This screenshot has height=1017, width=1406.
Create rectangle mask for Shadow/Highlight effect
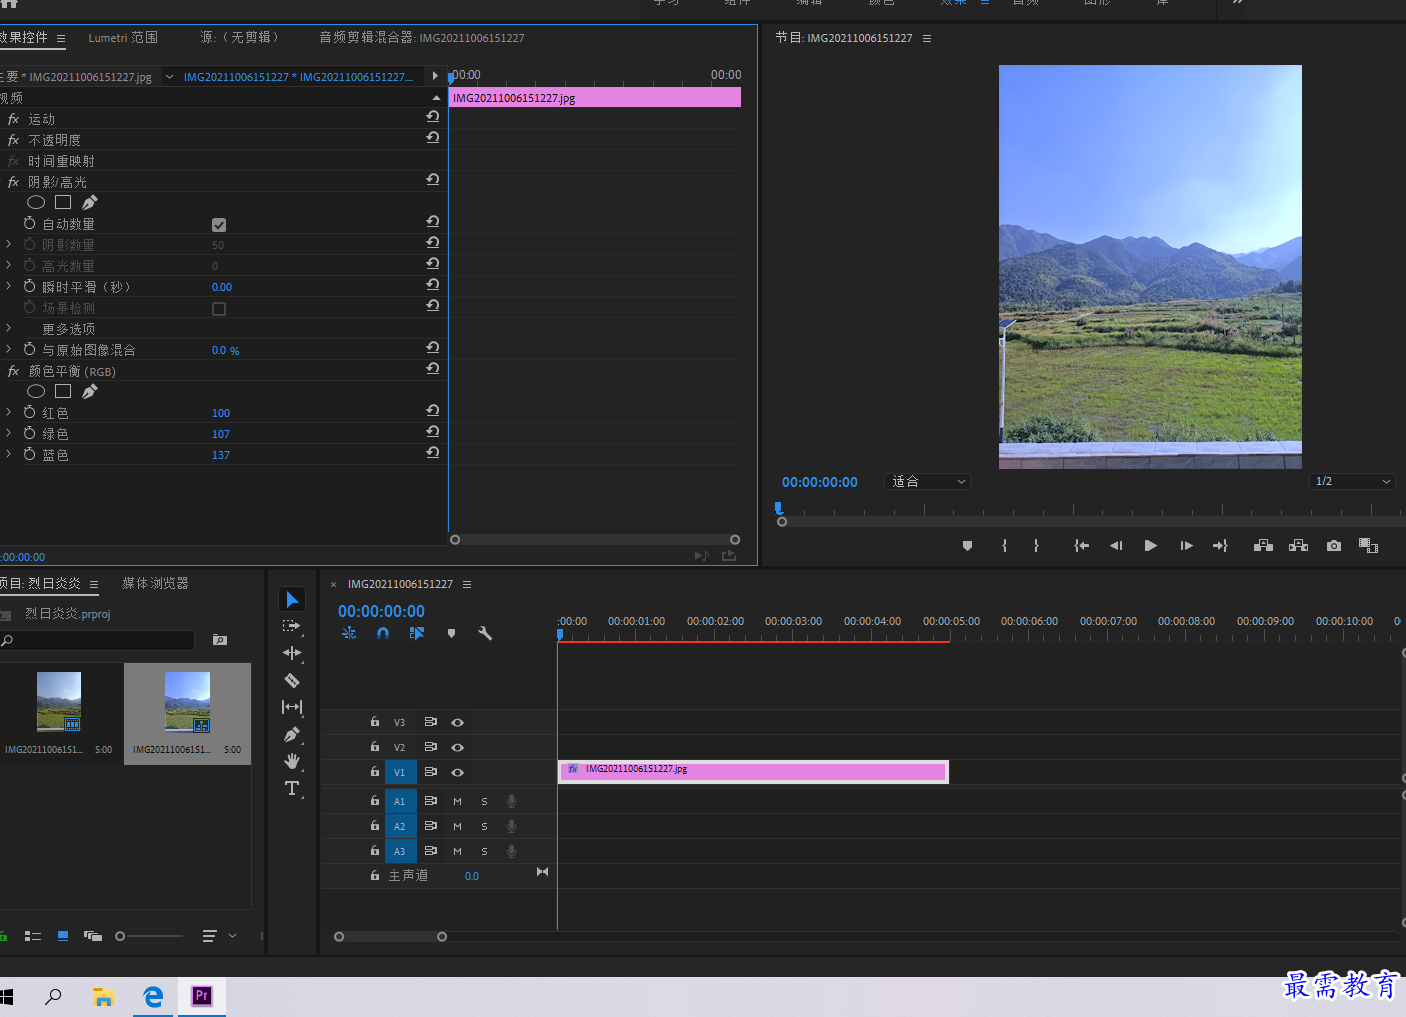63,202
